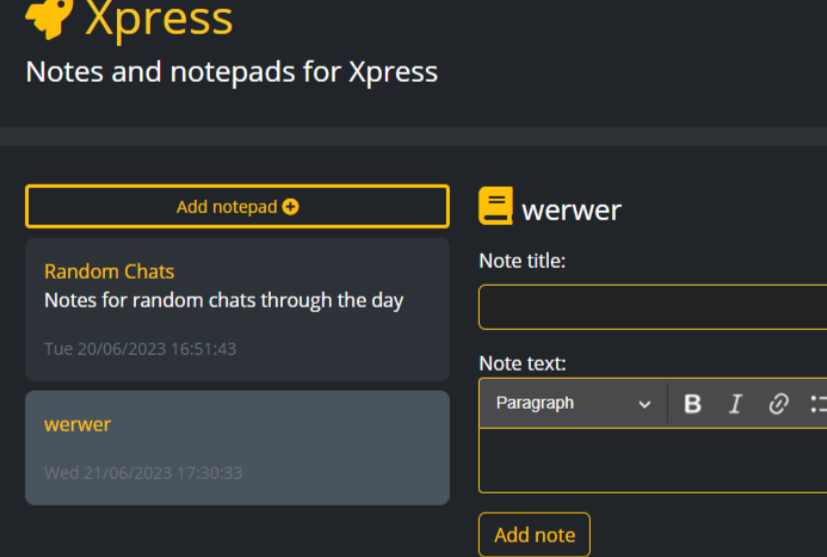The image size is (827, 557).
Task: Click the yellow notepad book icon
Action: click(496, 206)
